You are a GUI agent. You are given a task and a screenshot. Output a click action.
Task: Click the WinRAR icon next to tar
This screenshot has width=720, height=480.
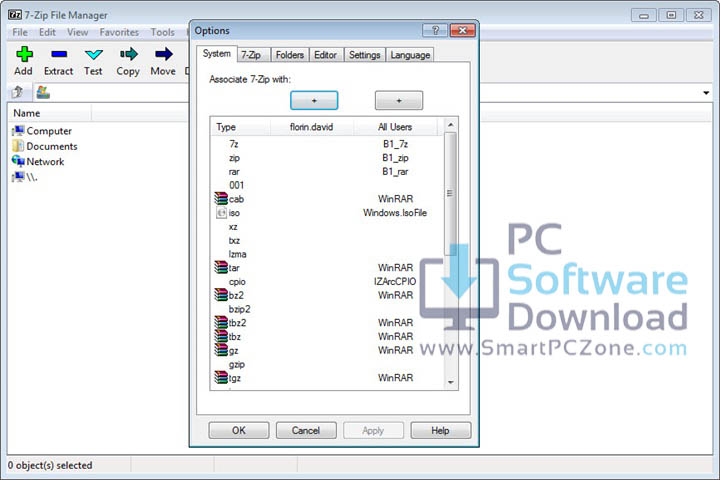221,267
